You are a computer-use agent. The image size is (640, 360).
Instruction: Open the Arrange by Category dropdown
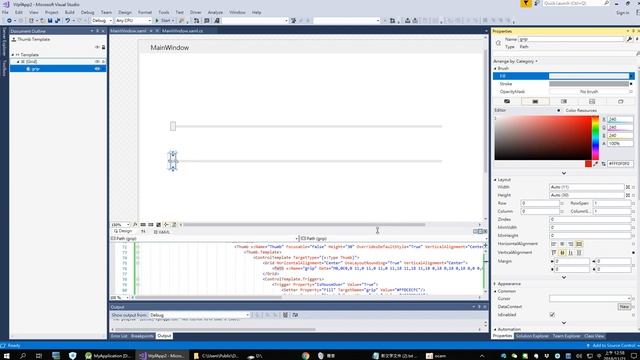(x=516, y=61)
